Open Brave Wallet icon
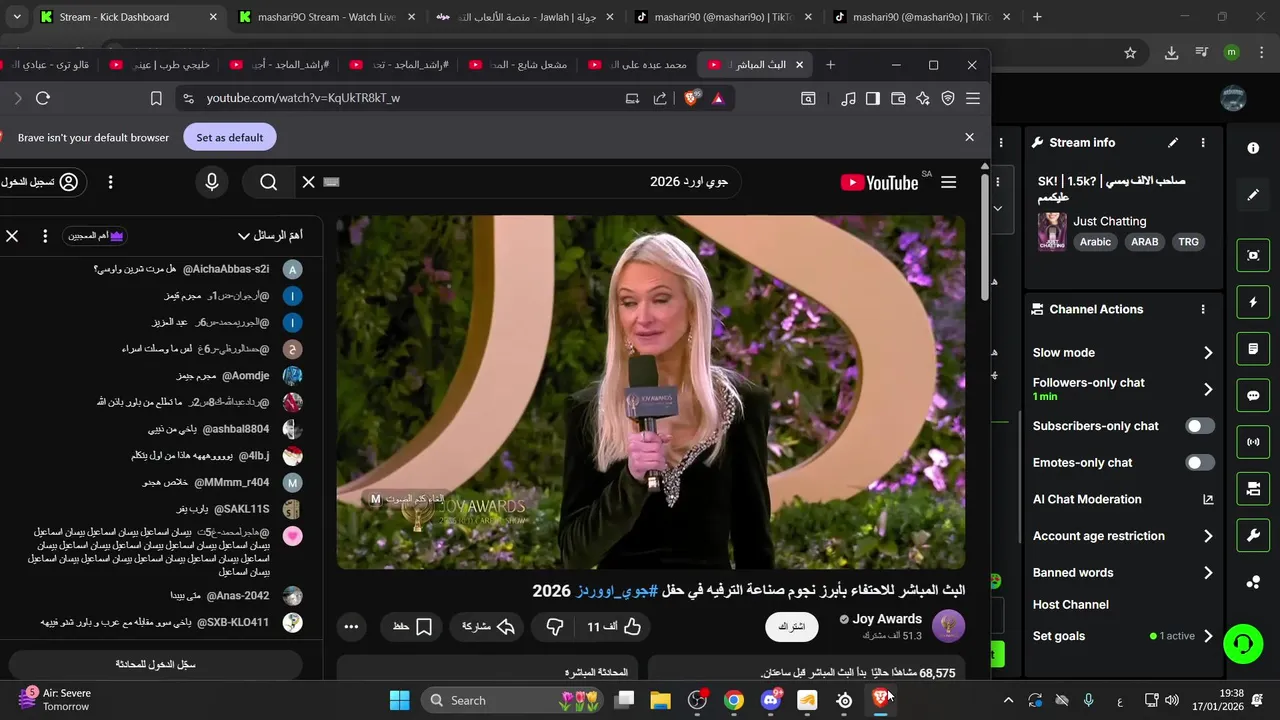This screenshot has height=720, width=1280. [898, 98]
